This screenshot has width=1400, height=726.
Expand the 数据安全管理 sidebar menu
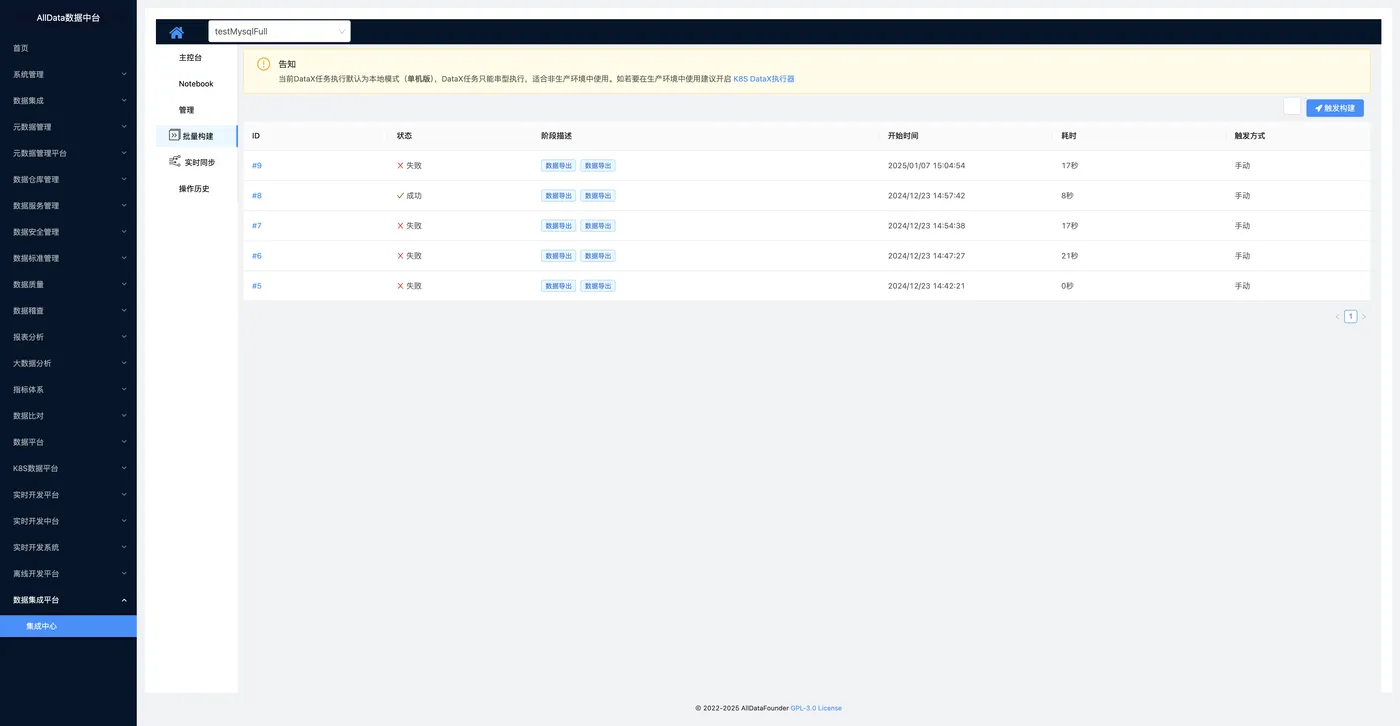click(68, 232)
